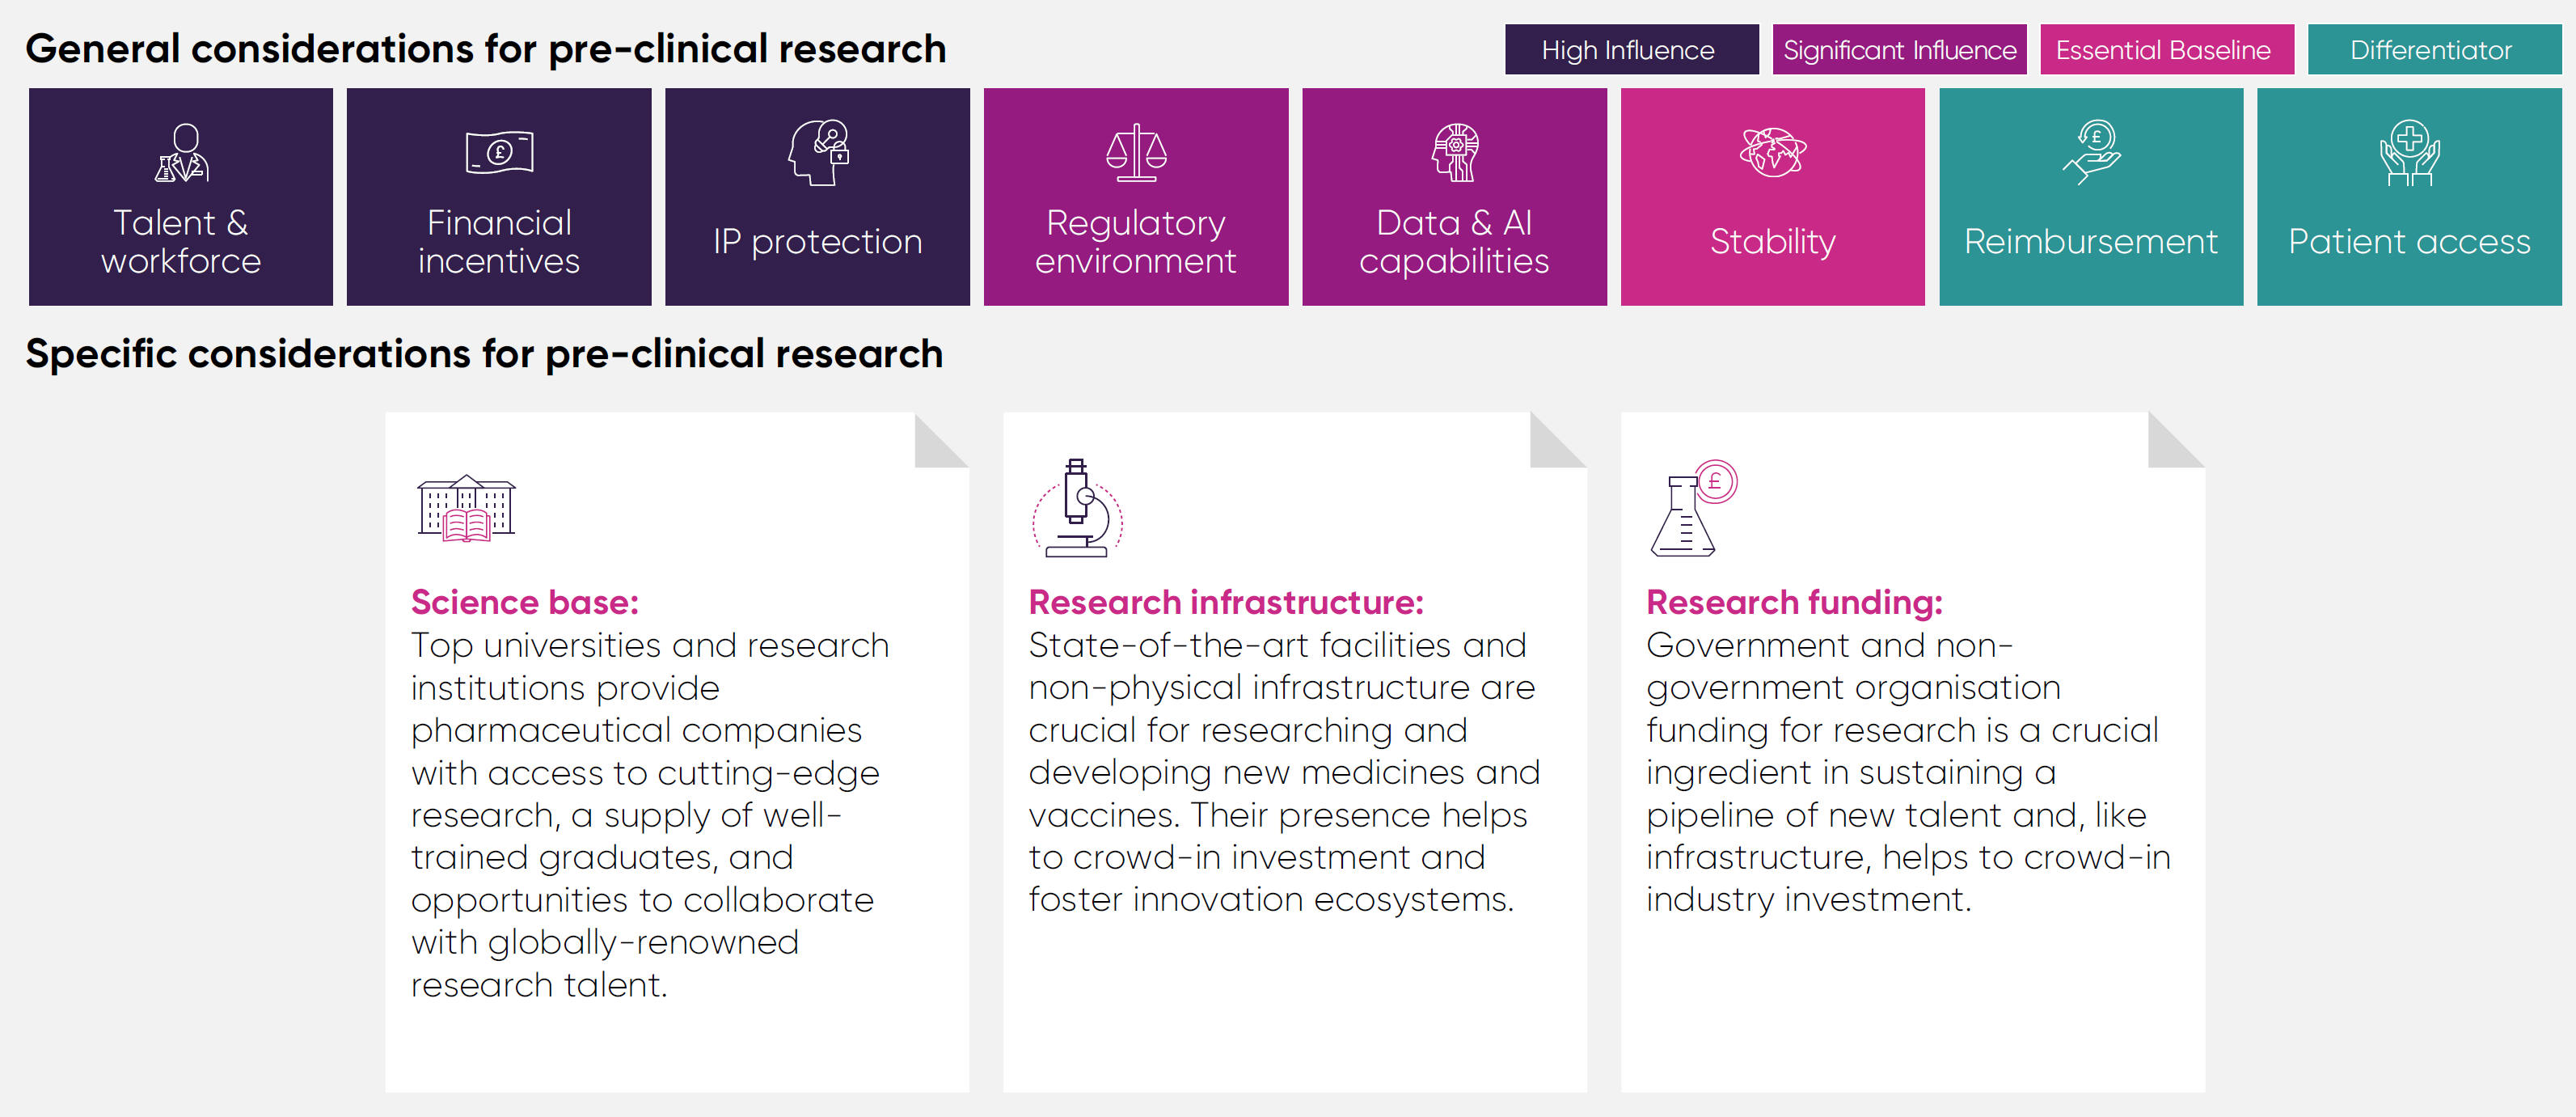Select the Differentiator legend label
The width and height of the screenshot is (2576, 1117).
(2433, 50)
